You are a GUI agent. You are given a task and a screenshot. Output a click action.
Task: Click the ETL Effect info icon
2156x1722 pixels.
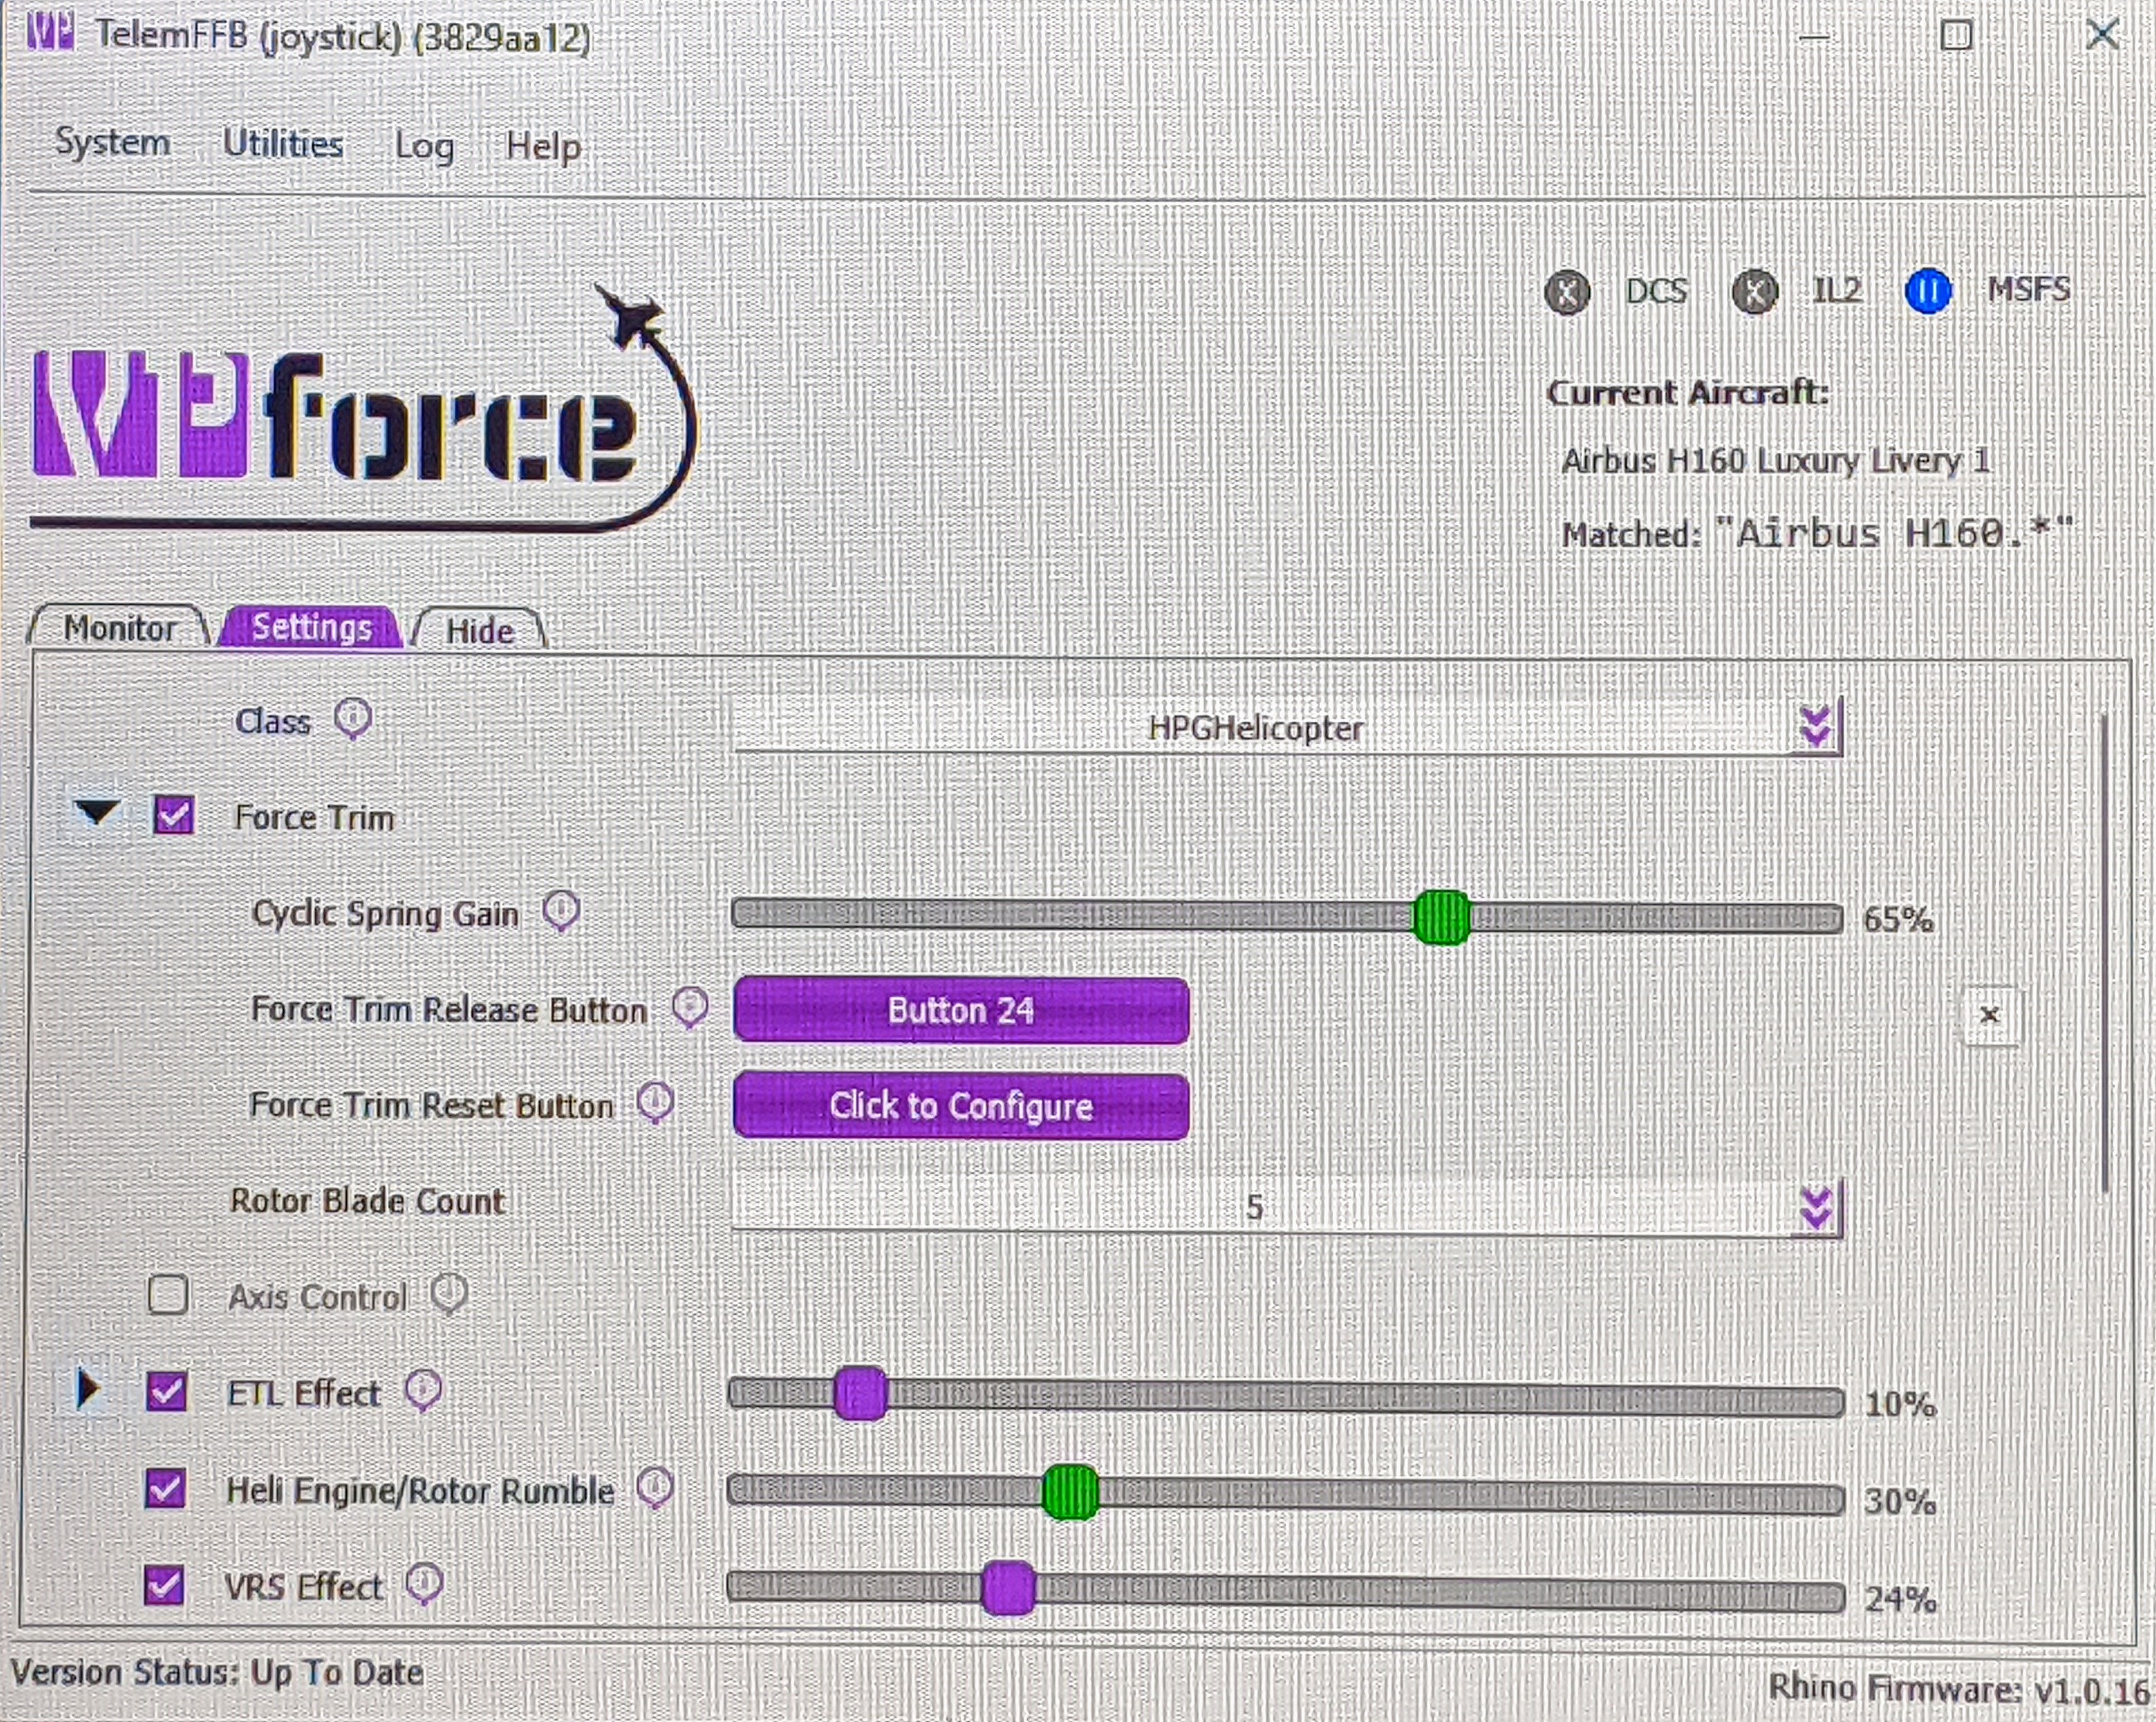tap(423, 1389)
